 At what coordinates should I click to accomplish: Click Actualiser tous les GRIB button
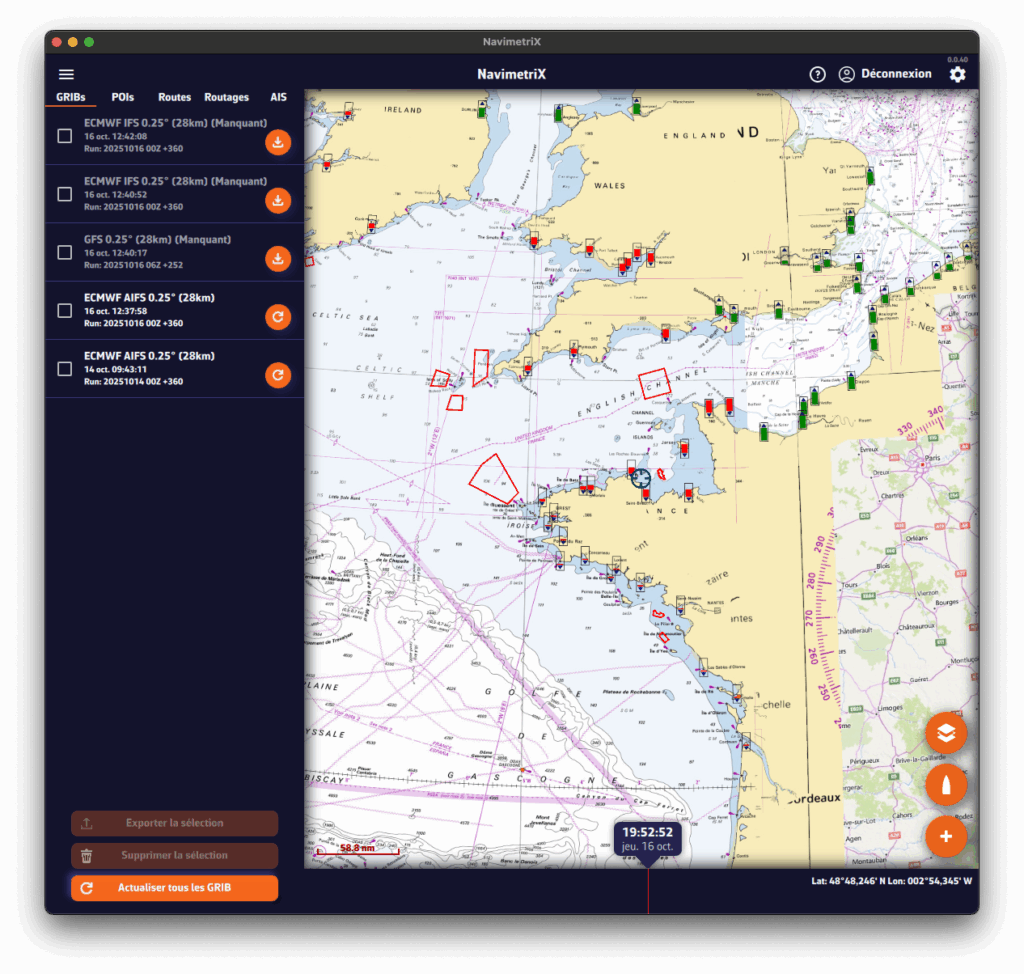[174, 888]
